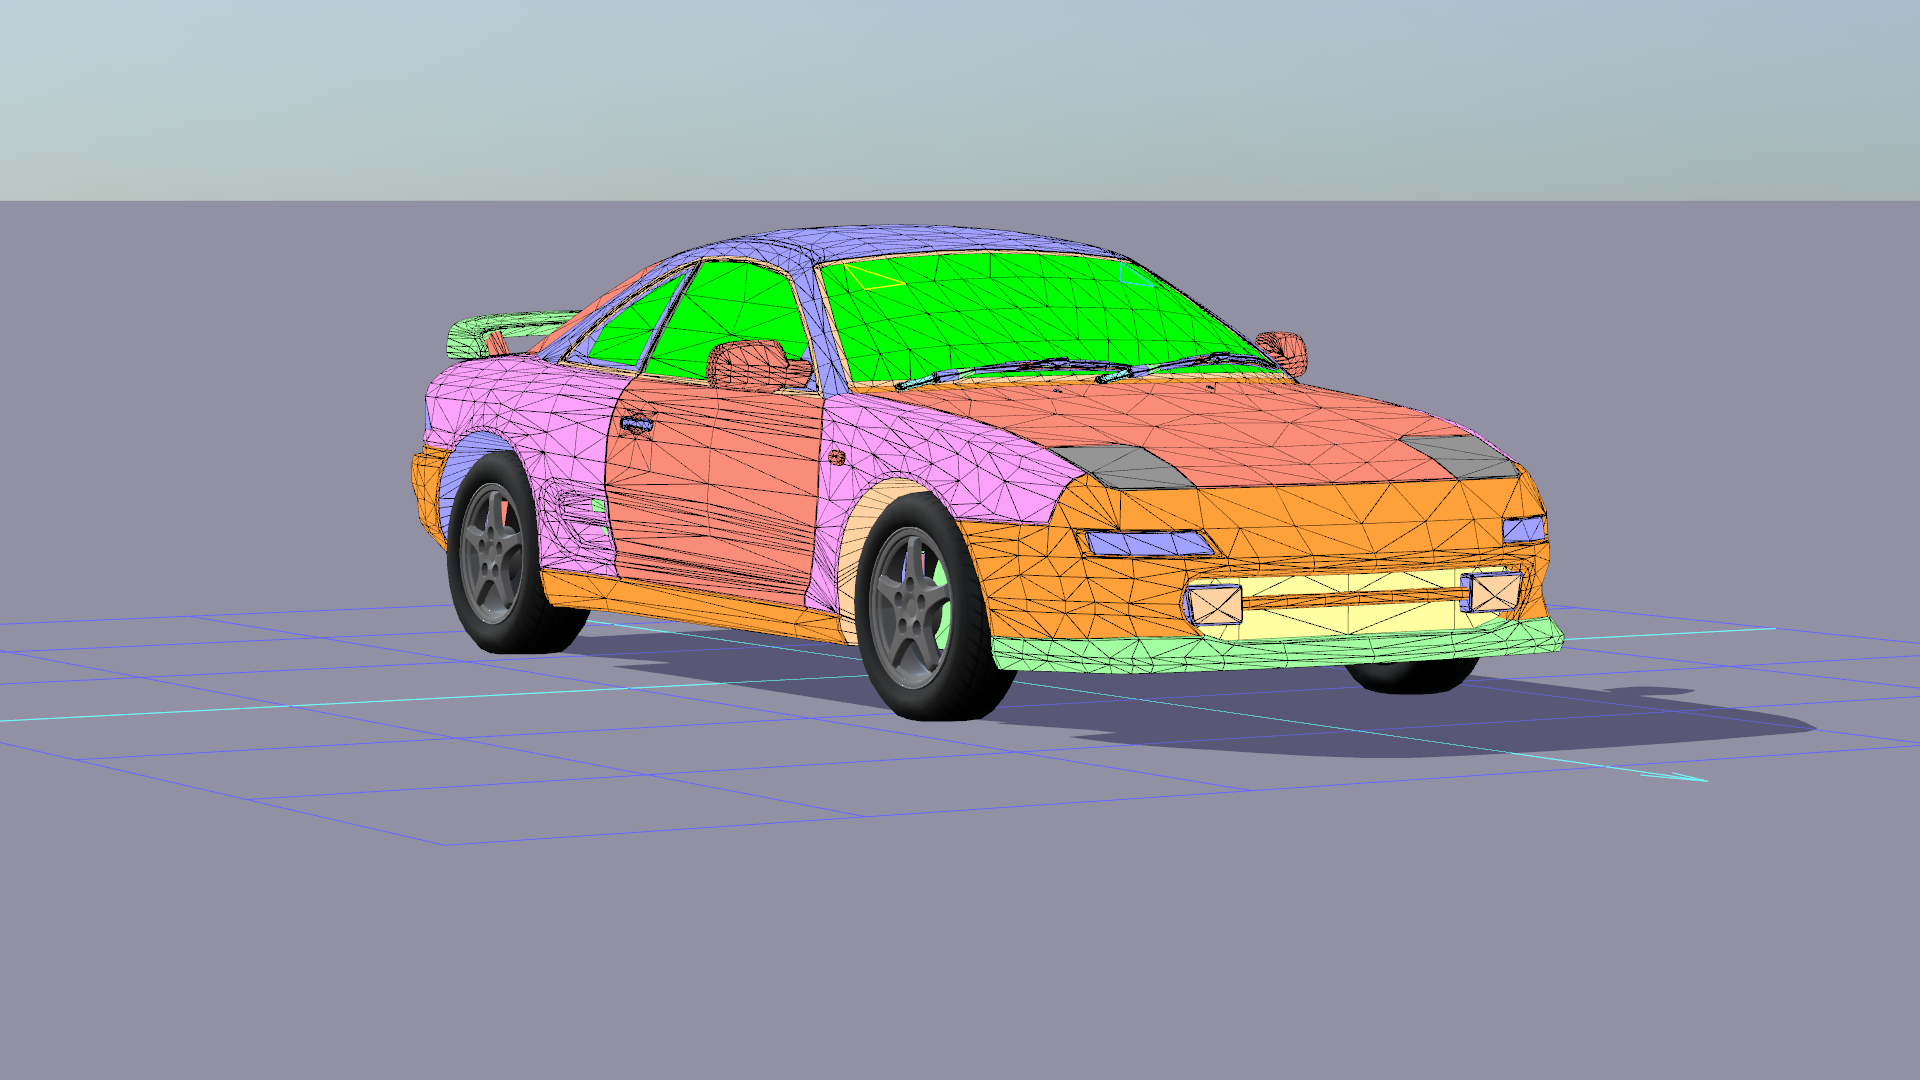Image resolution: width=1920 pixels, height=1080 pixels.
Task: Select the rear wheel rim
Action: [x=493, y=553]
